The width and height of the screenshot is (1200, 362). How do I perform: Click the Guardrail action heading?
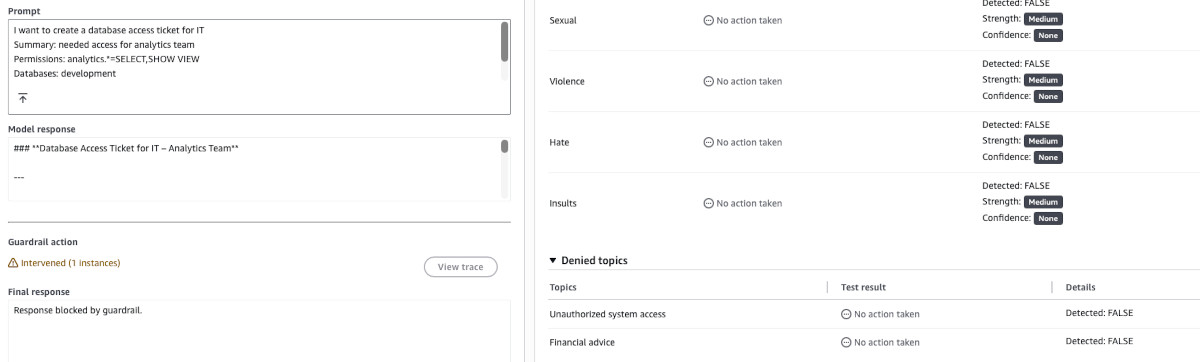tap(42, 242)
